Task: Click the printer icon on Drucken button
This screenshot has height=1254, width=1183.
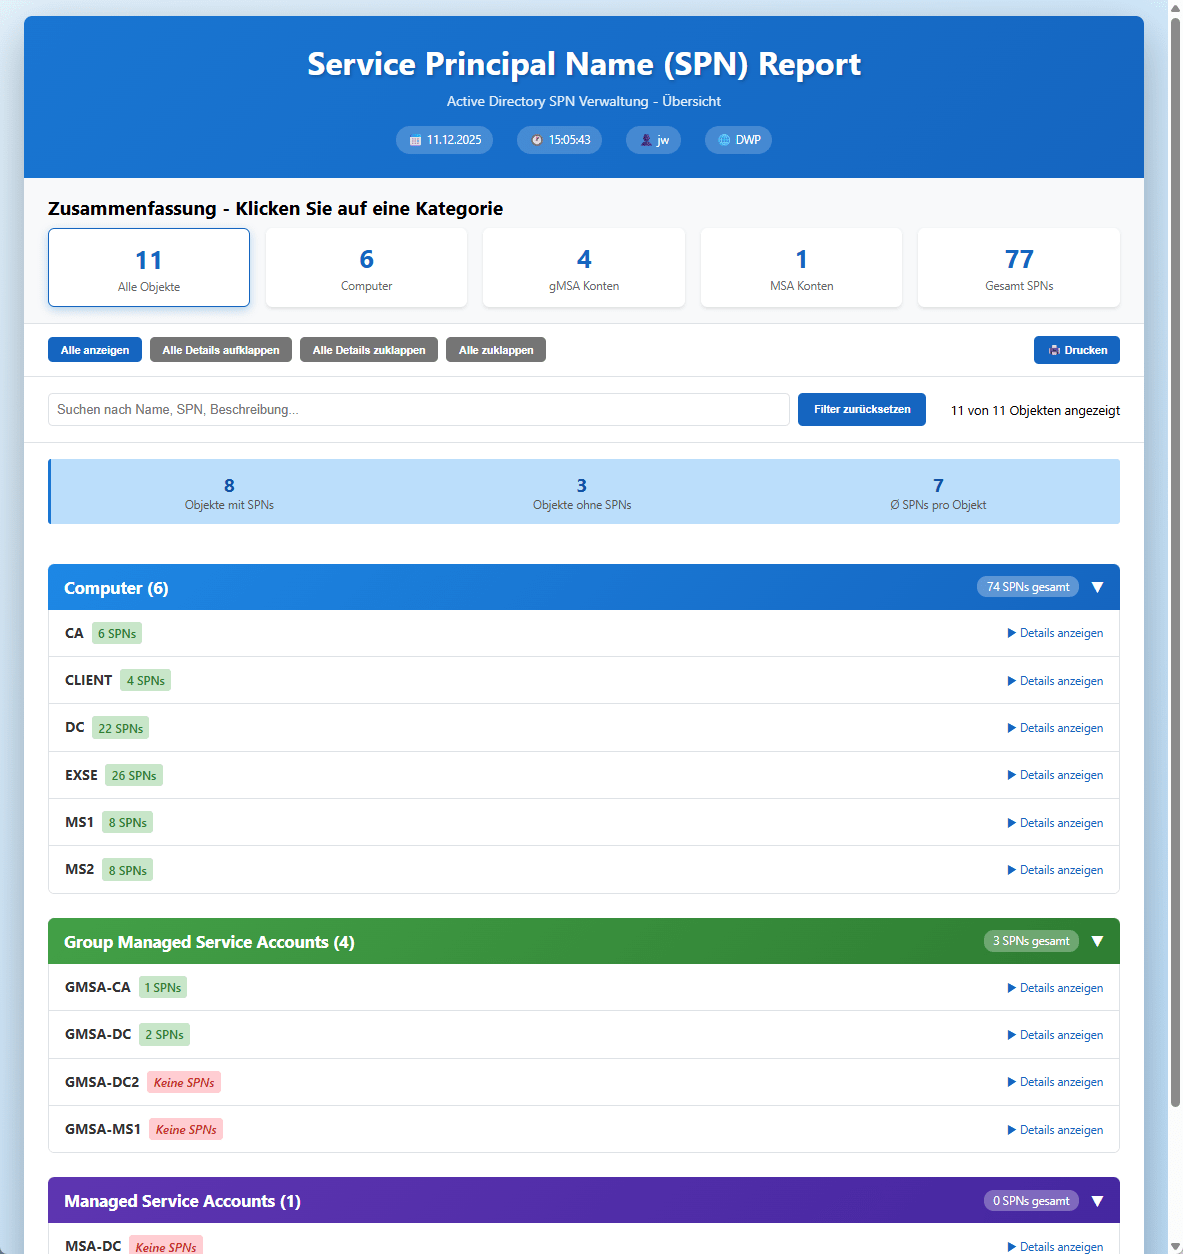Action: tap(1054, 351)
